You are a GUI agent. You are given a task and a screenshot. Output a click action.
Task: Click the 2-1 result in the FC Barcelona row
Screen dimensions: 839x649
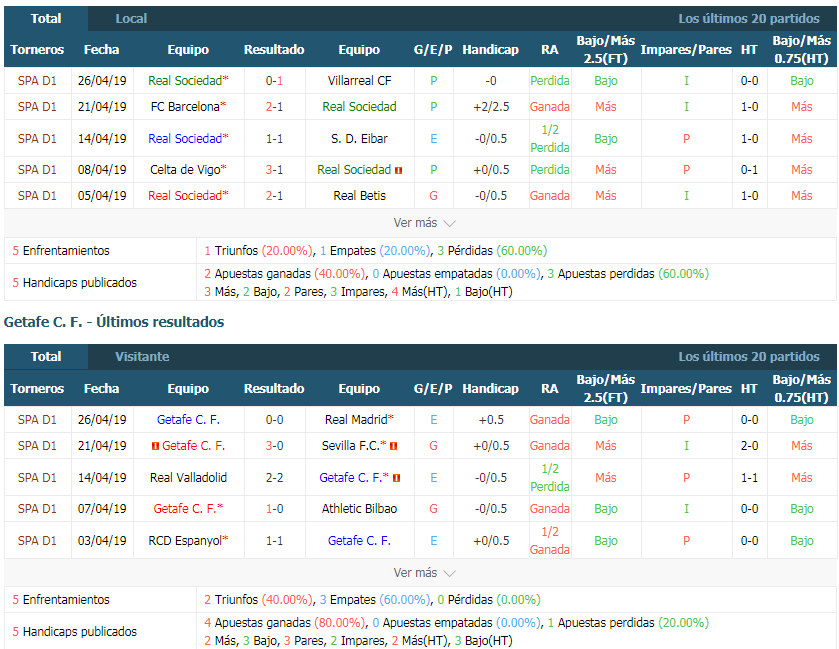[x=274, y=107]
